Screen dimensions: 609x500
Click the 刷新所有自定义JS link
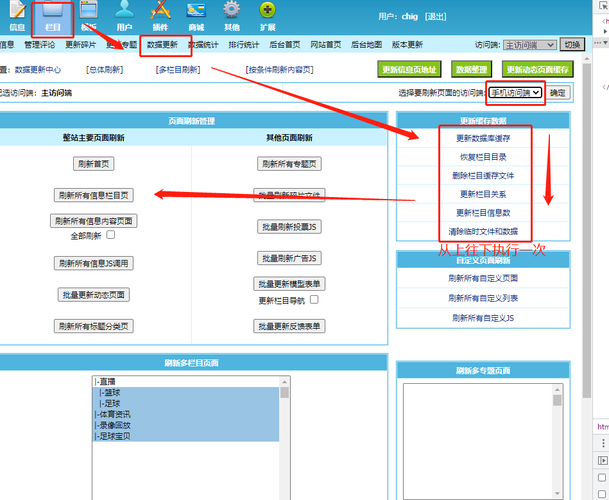pos(483,318)
